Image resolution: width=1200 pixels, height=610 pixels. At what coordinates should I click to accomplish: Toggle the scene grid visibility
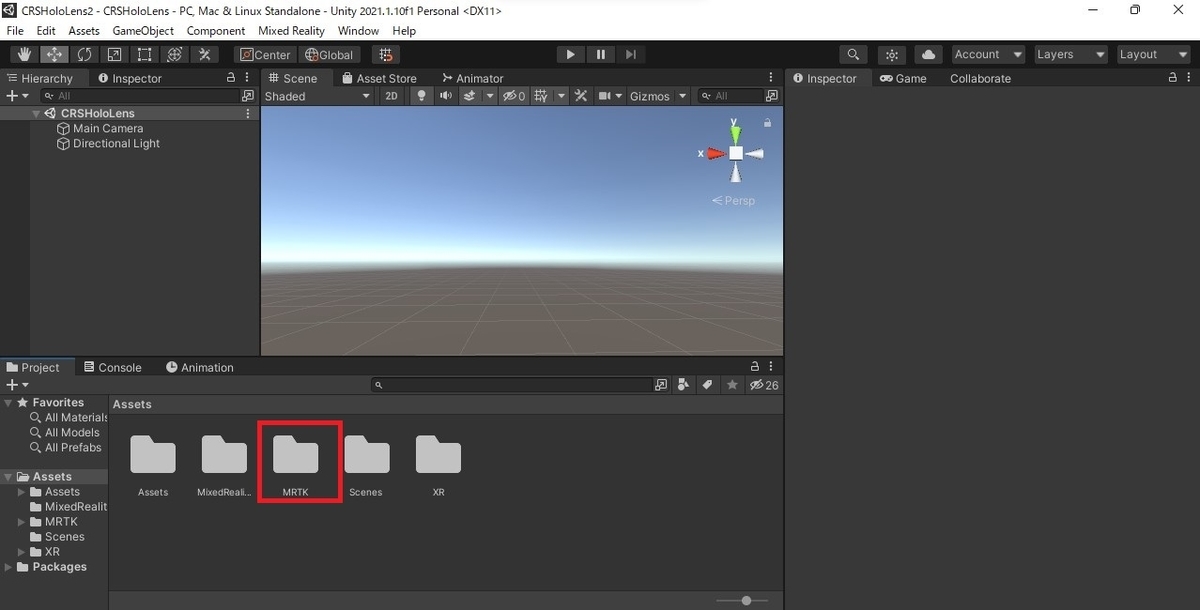coord(542,96)
